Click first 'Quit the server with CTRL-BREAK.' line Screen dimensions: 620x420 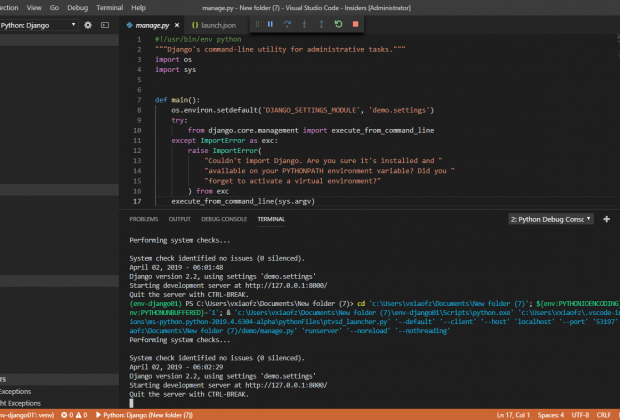[189, 295]
